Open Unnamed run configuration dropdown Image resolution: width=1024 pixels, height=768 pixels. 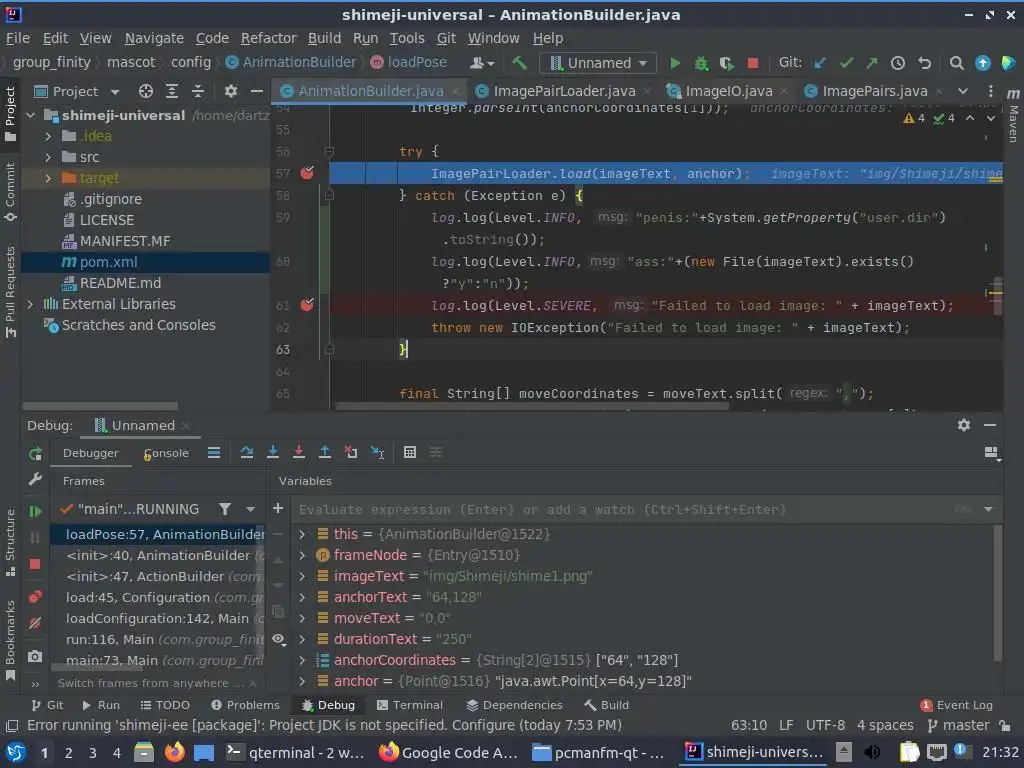(x=598, y=63)
